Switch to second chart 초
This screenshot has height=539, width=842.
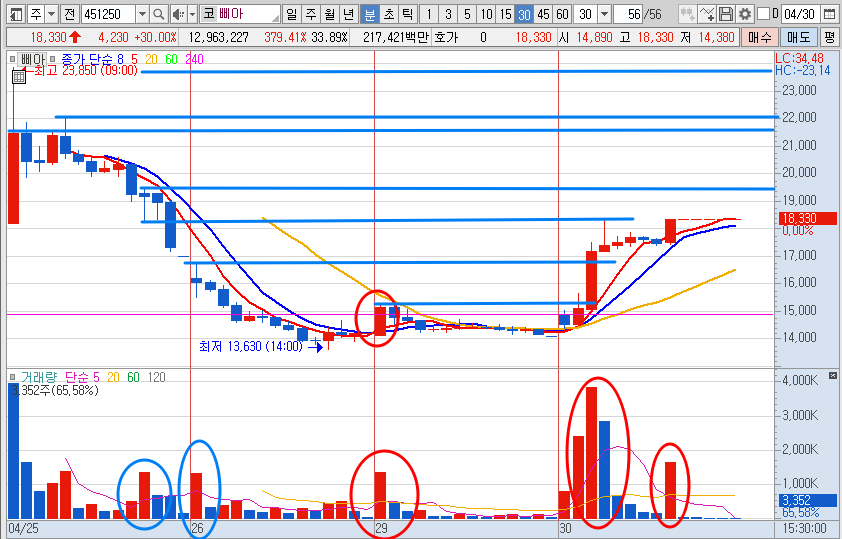pos(389,14)
